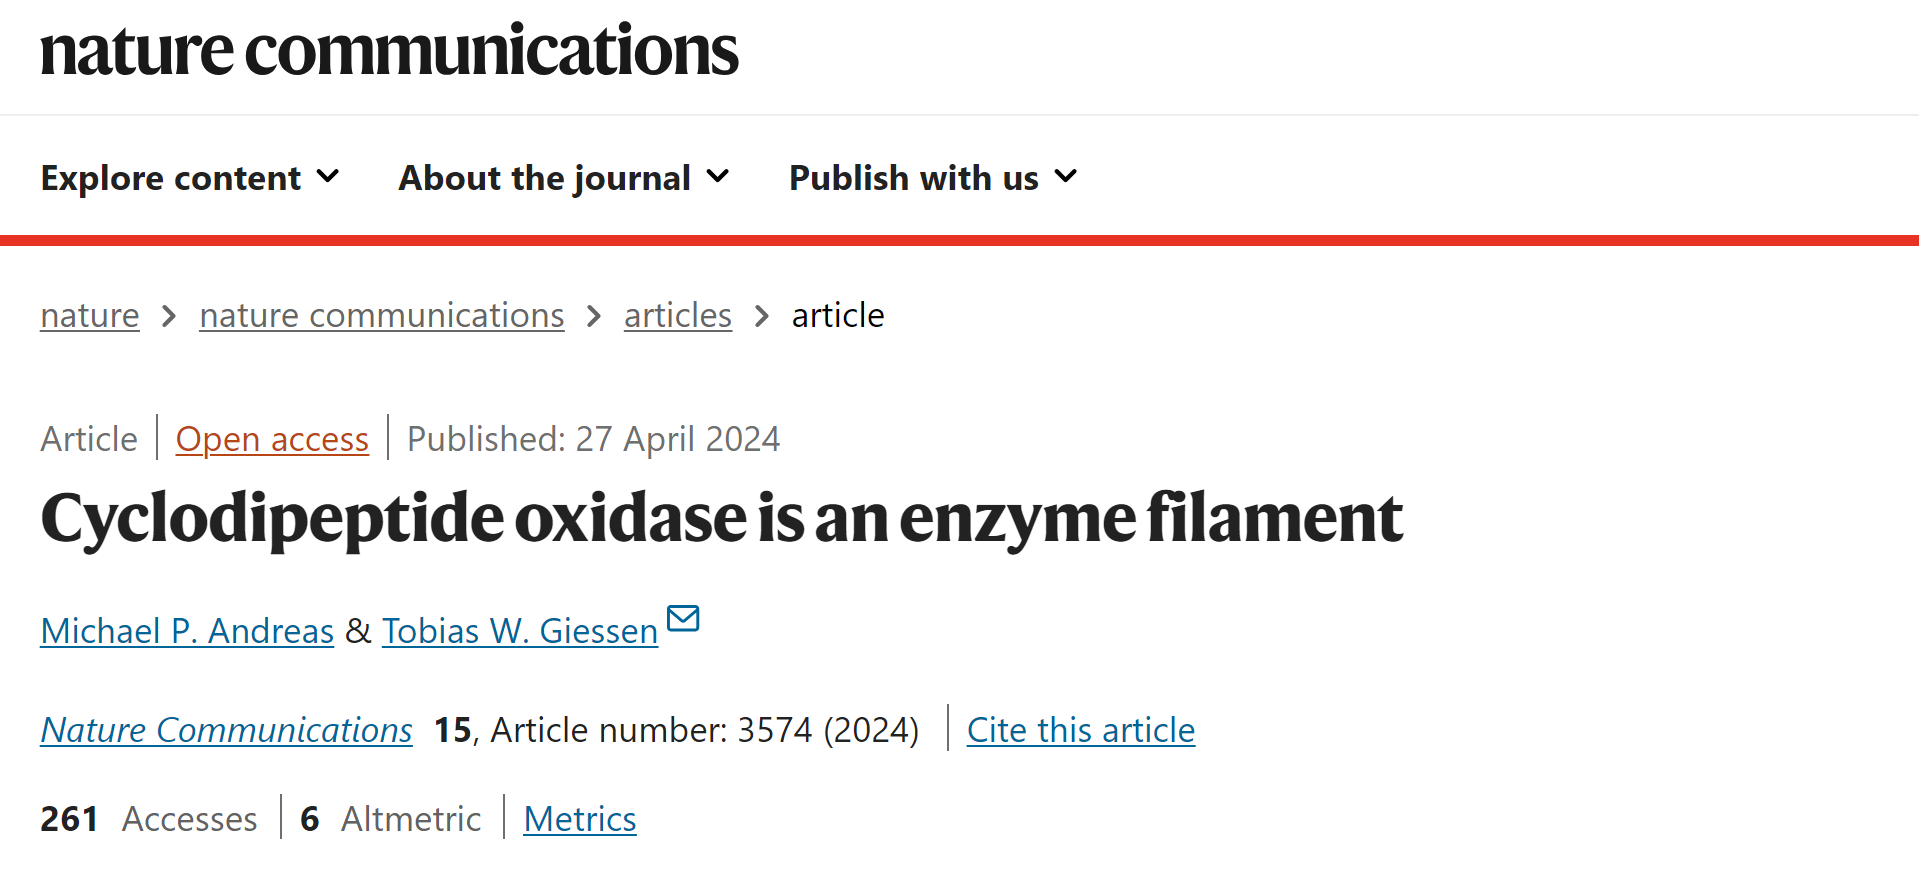The height and width of the screenshot is (885, 1919).
Task: Click the envelope icon beside Tobias W. Giessen
Action: click(683, 619)
